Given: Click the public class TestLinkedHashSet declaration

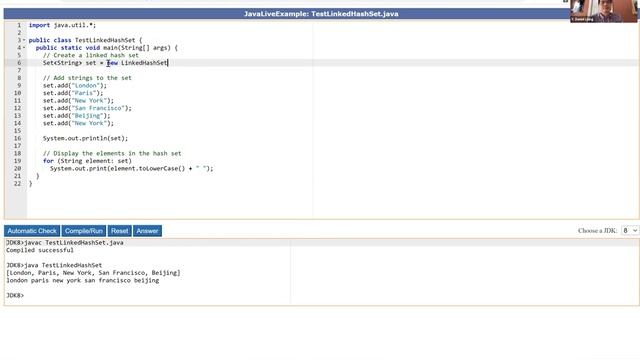Looking at the screenshot, I should point(85,40).
